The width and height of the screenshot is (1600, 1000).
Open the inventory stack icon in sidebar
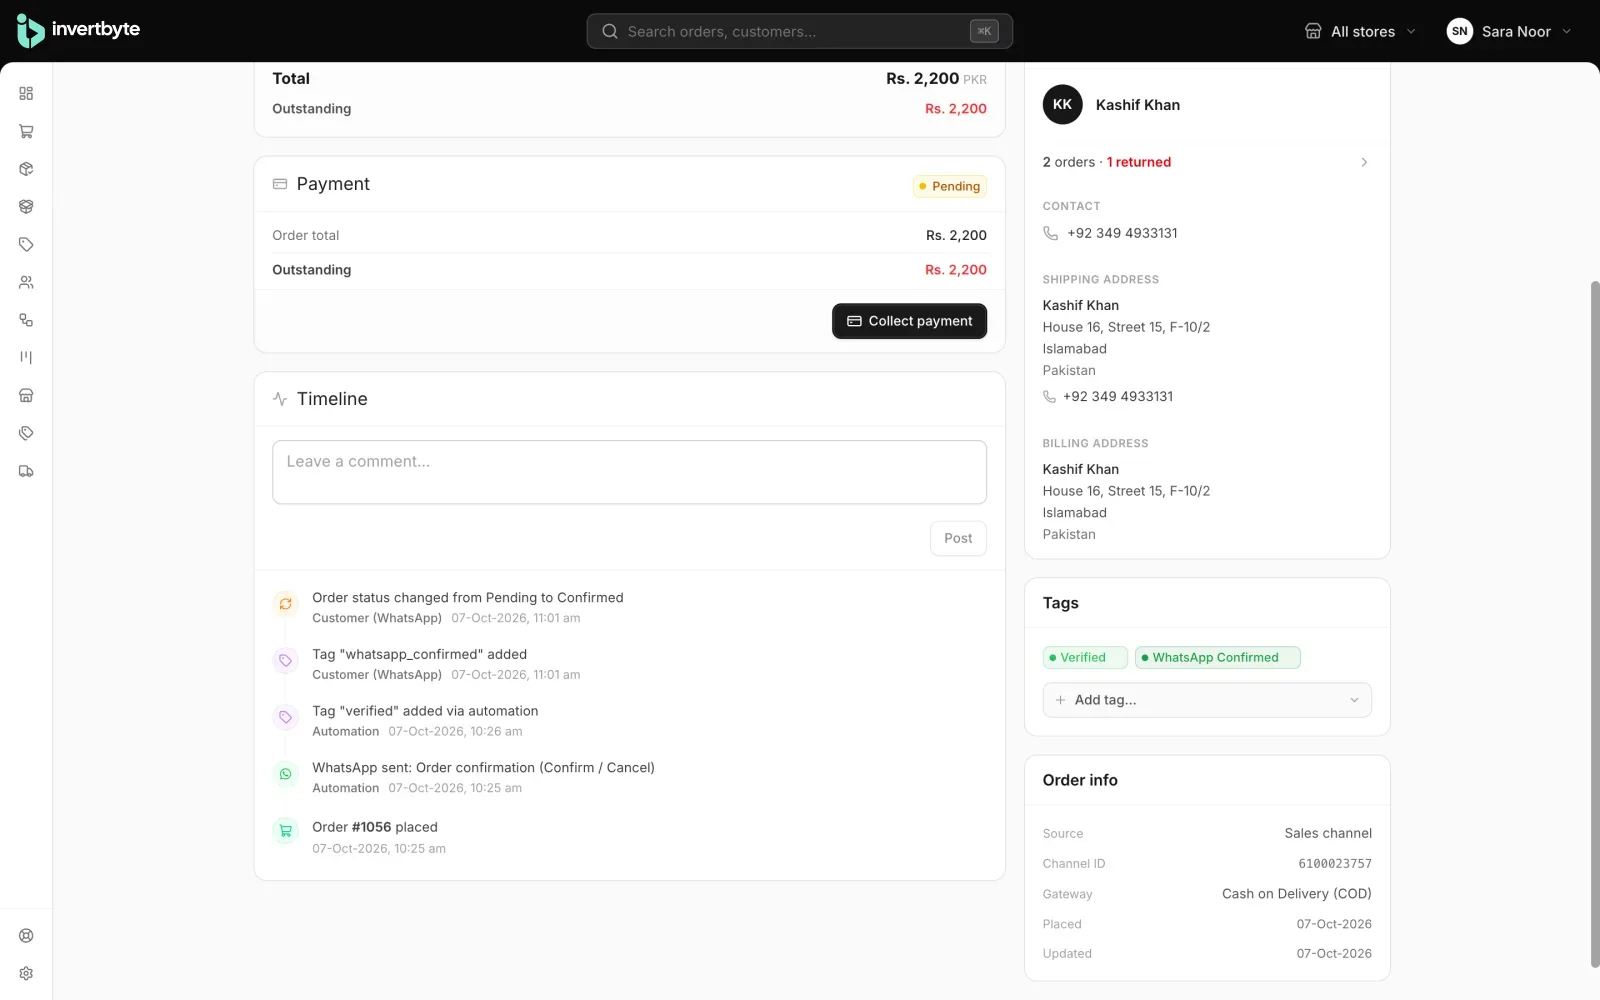click(26, 207)
